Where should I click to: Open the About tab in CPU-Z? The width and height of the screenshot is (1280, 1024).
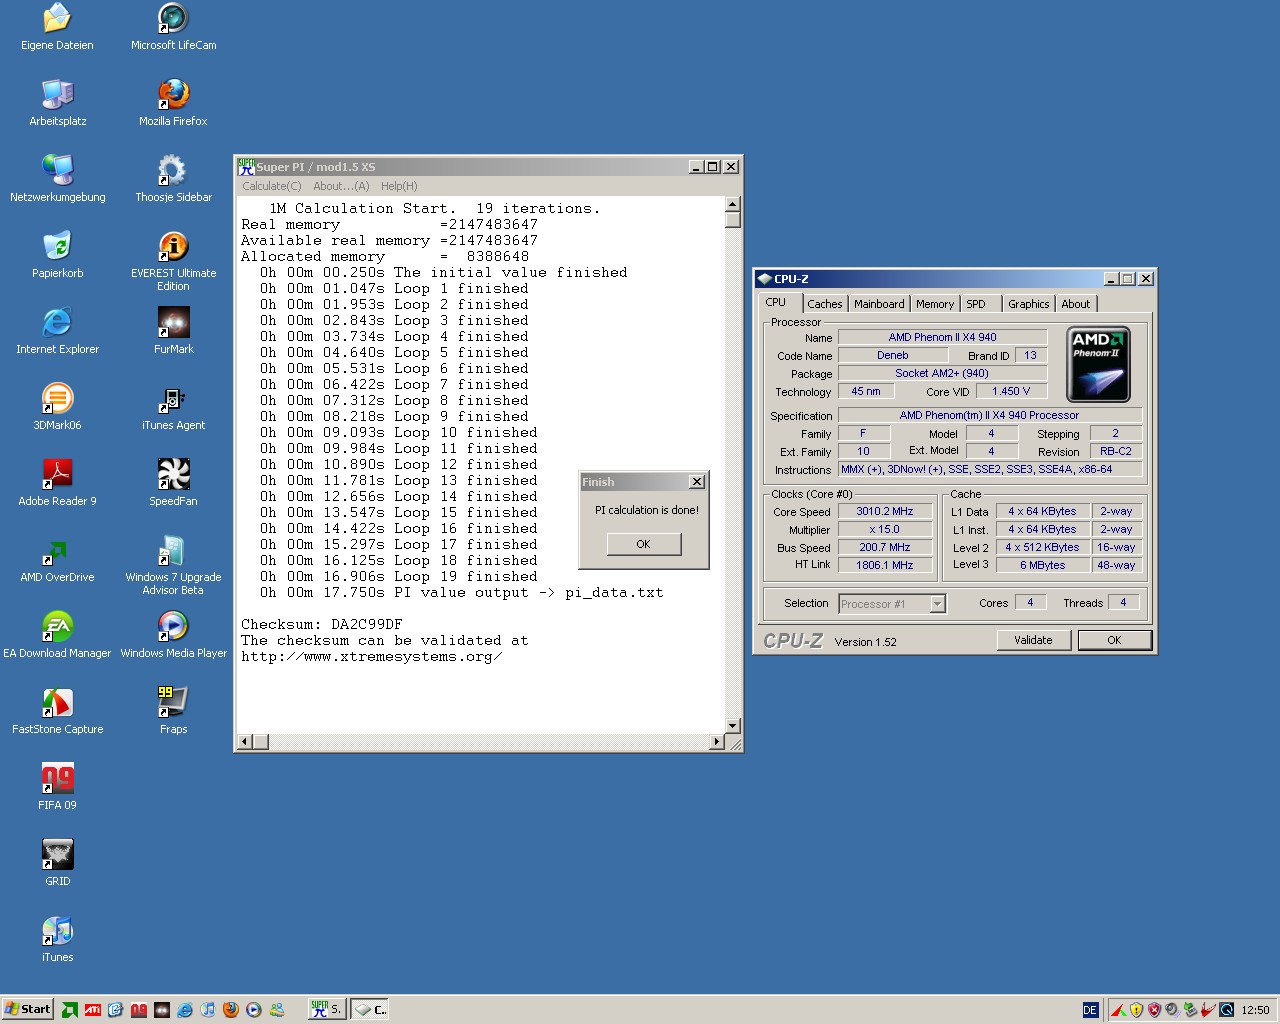coord(1076,304)
